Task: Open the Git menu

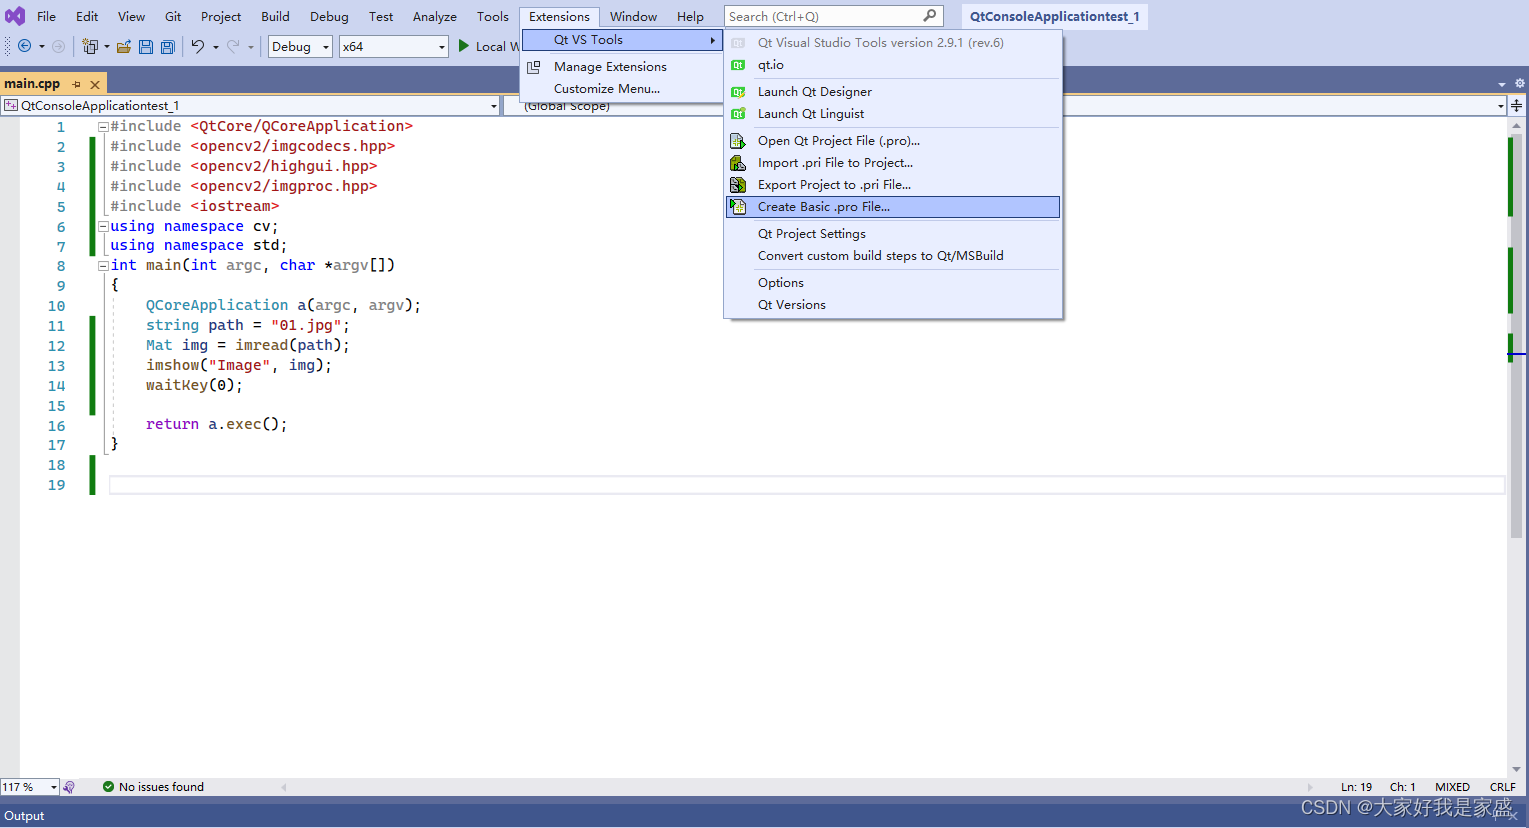Action: point(173,16)
